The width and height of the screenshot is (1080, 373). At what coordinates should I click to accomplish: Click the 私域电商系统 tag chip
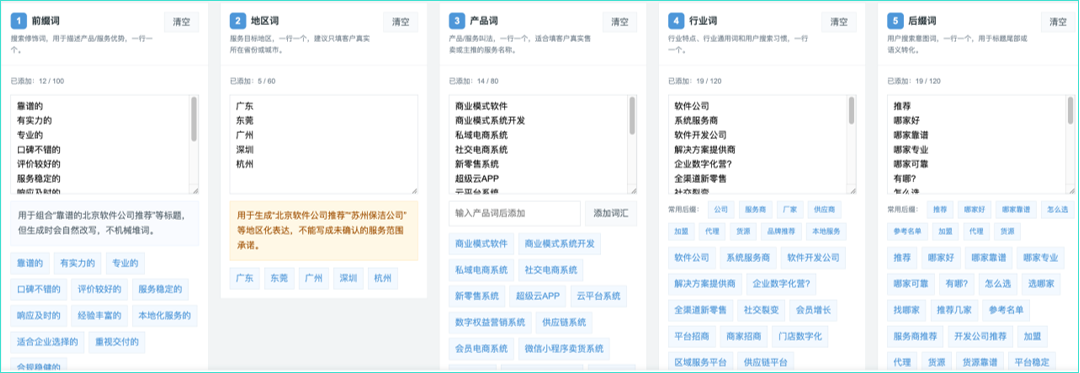pos(481,270)
